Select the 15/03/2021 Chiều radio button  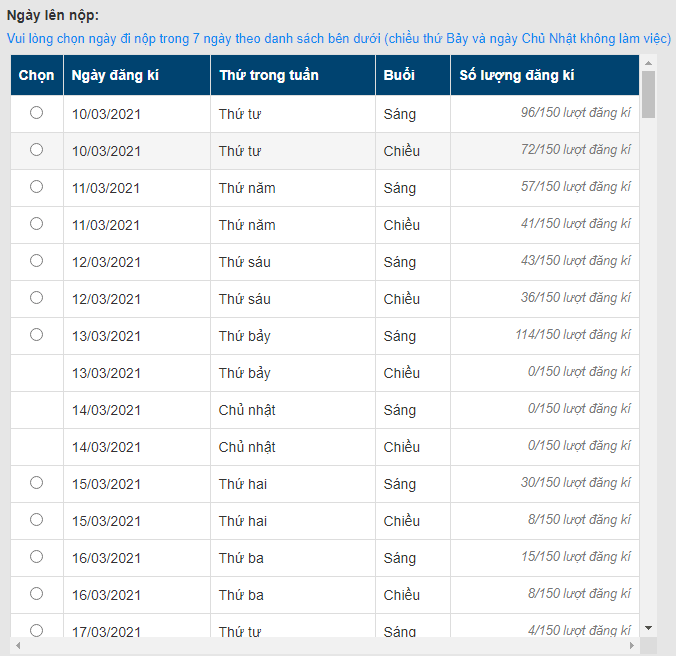point(37,520)
